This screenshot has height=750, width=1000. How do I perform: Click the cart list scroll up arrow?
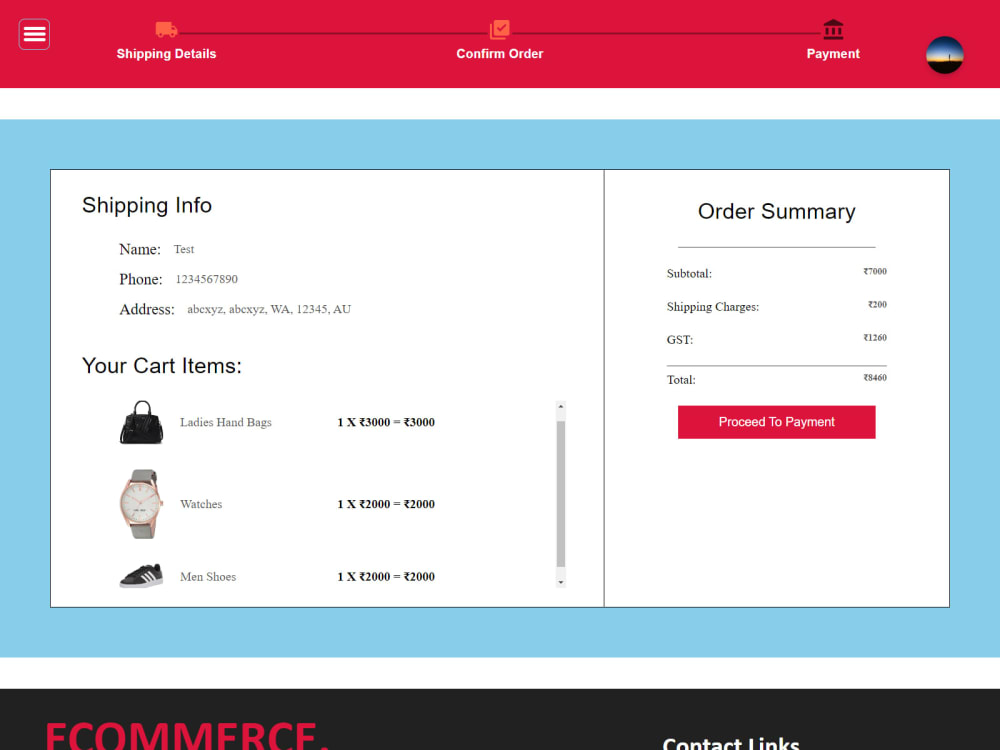[x=561, y=407]
